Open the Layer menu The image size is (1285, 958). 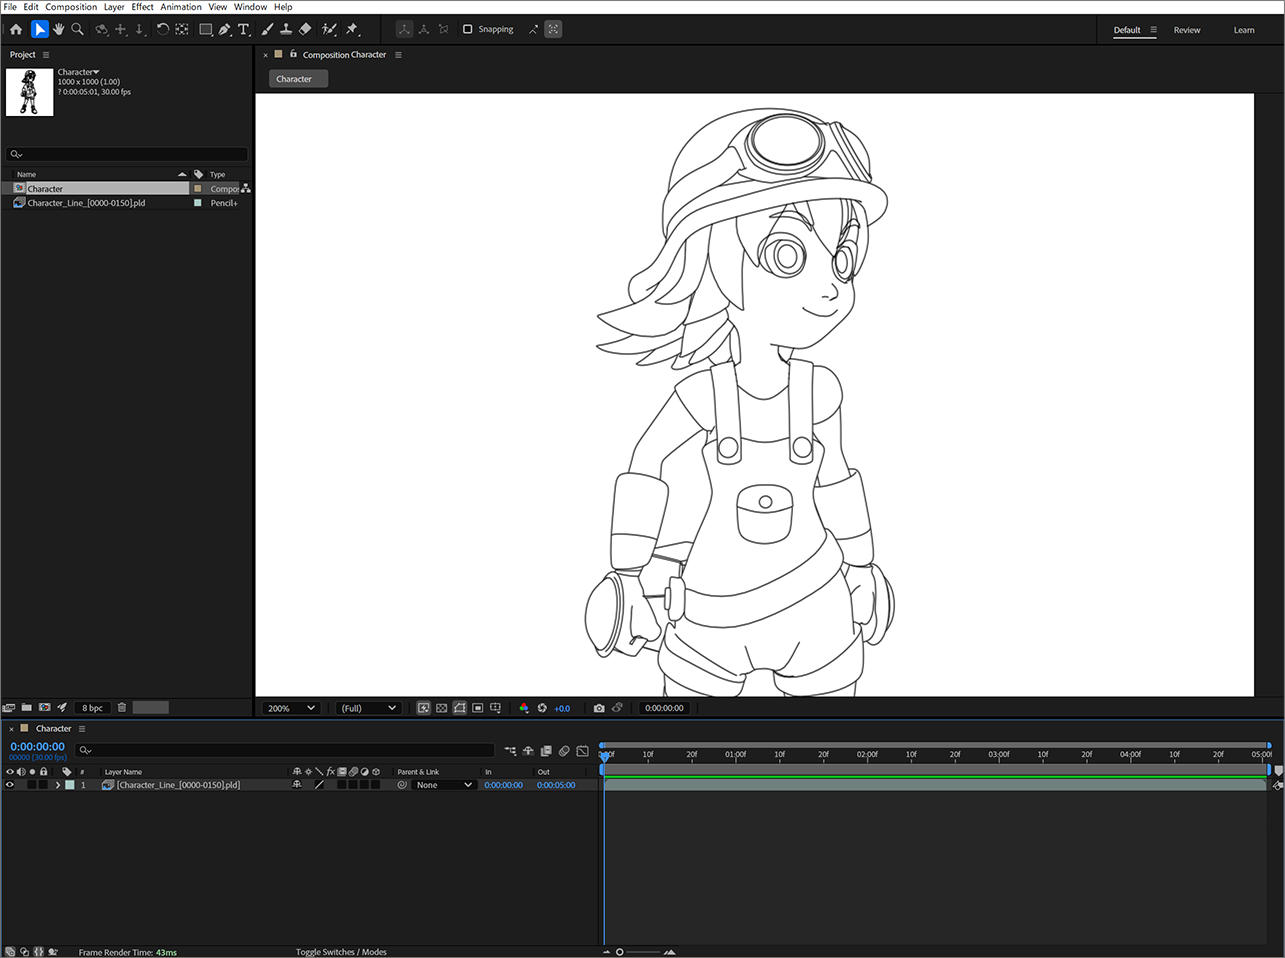coord(114,7)
